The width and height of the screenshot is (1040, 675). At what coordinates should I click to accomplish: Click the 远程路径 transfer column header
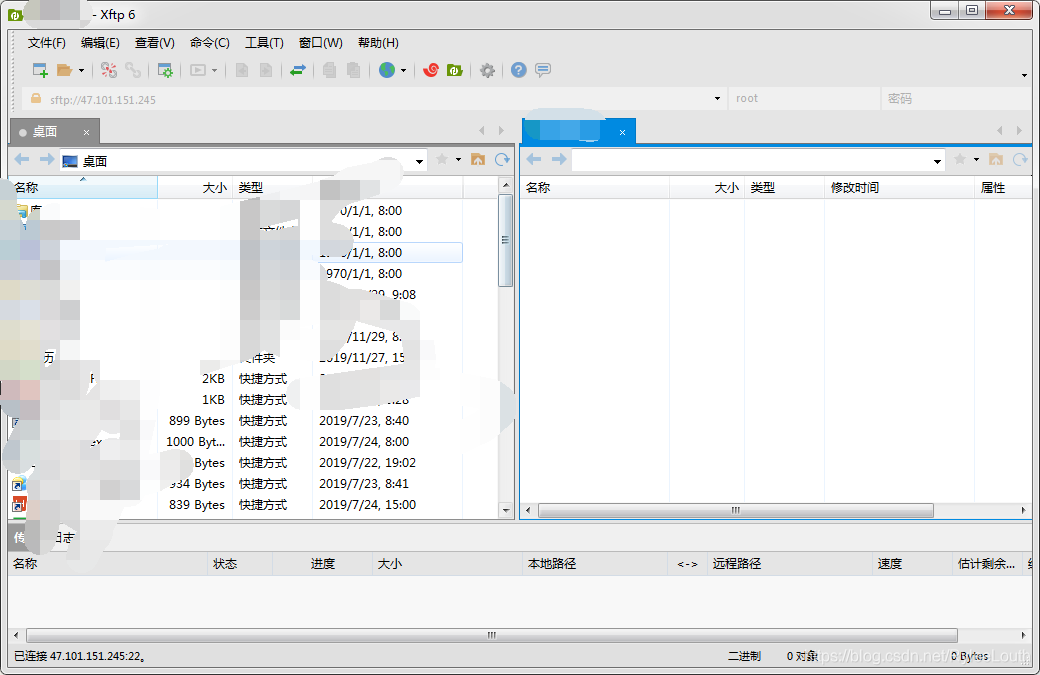[789, 564]
